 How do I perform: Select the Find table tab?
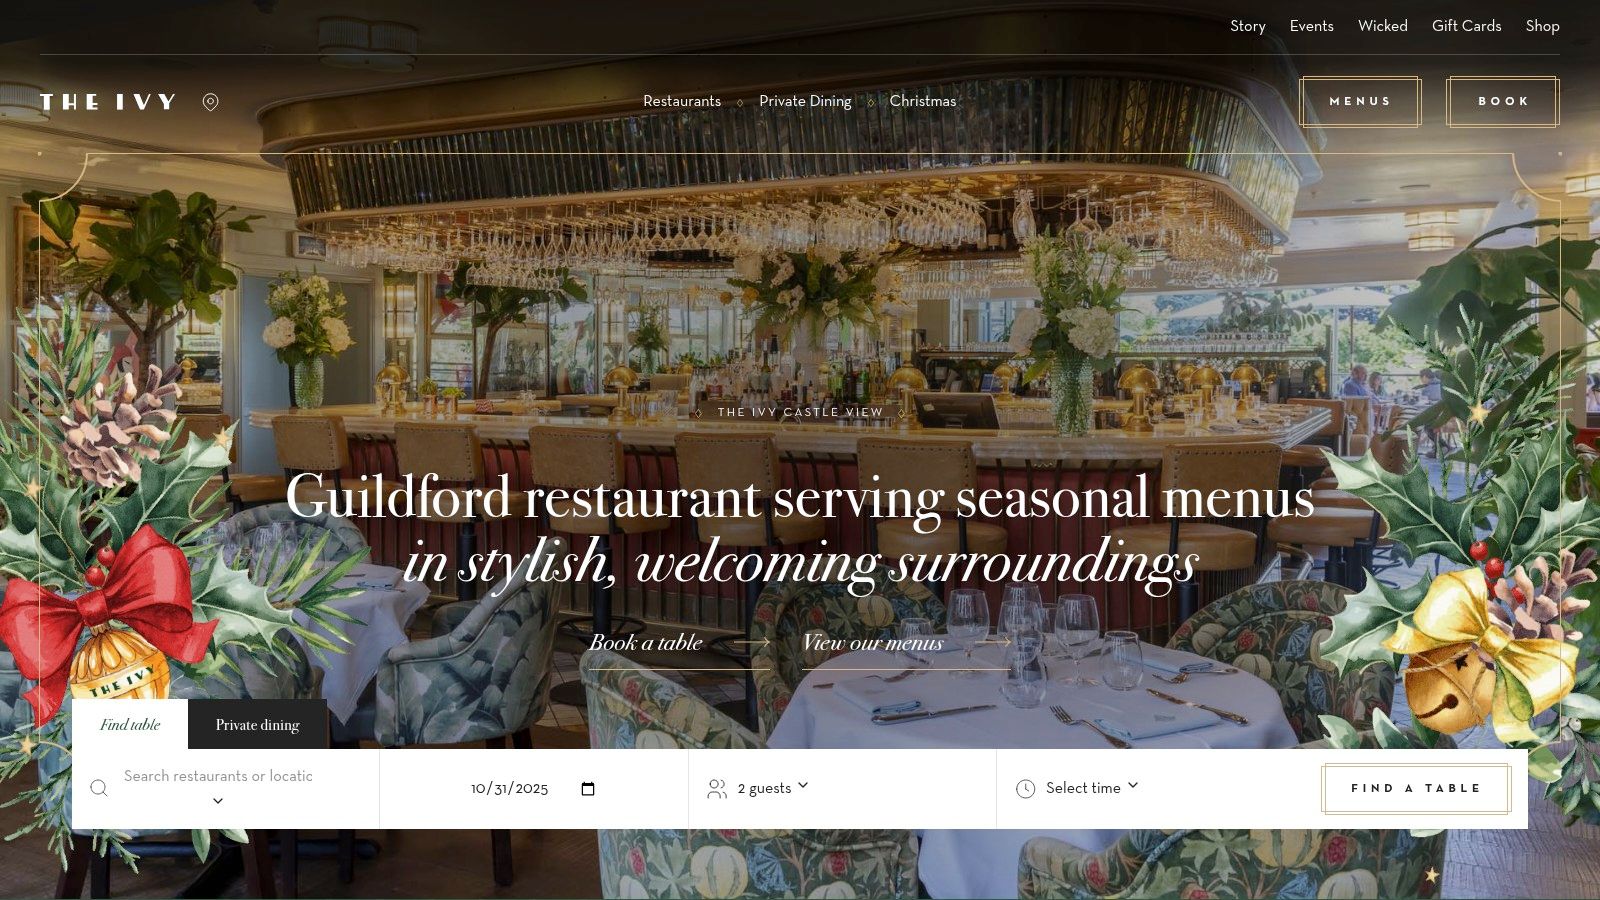click(x=130, y=725)
